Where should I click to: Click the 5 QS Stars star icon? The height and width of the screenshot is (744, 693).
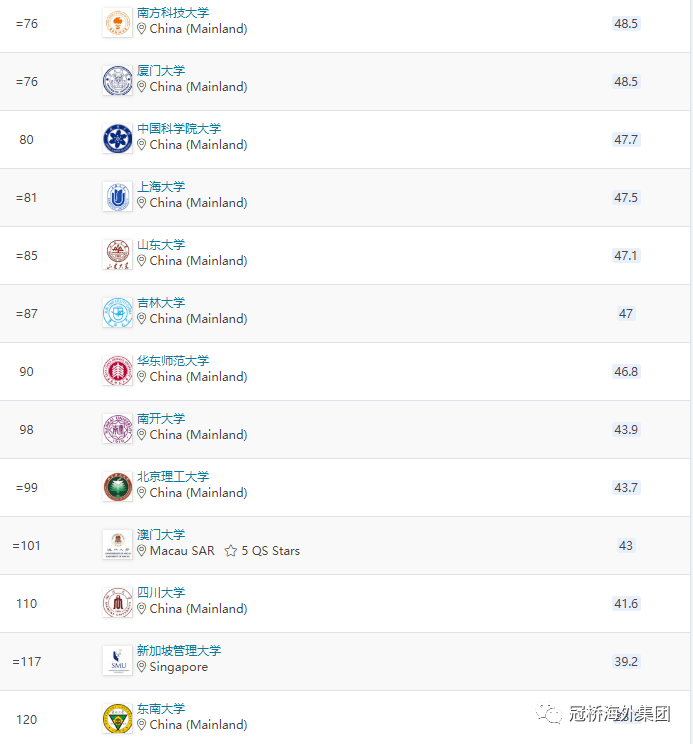click(231, 551)
